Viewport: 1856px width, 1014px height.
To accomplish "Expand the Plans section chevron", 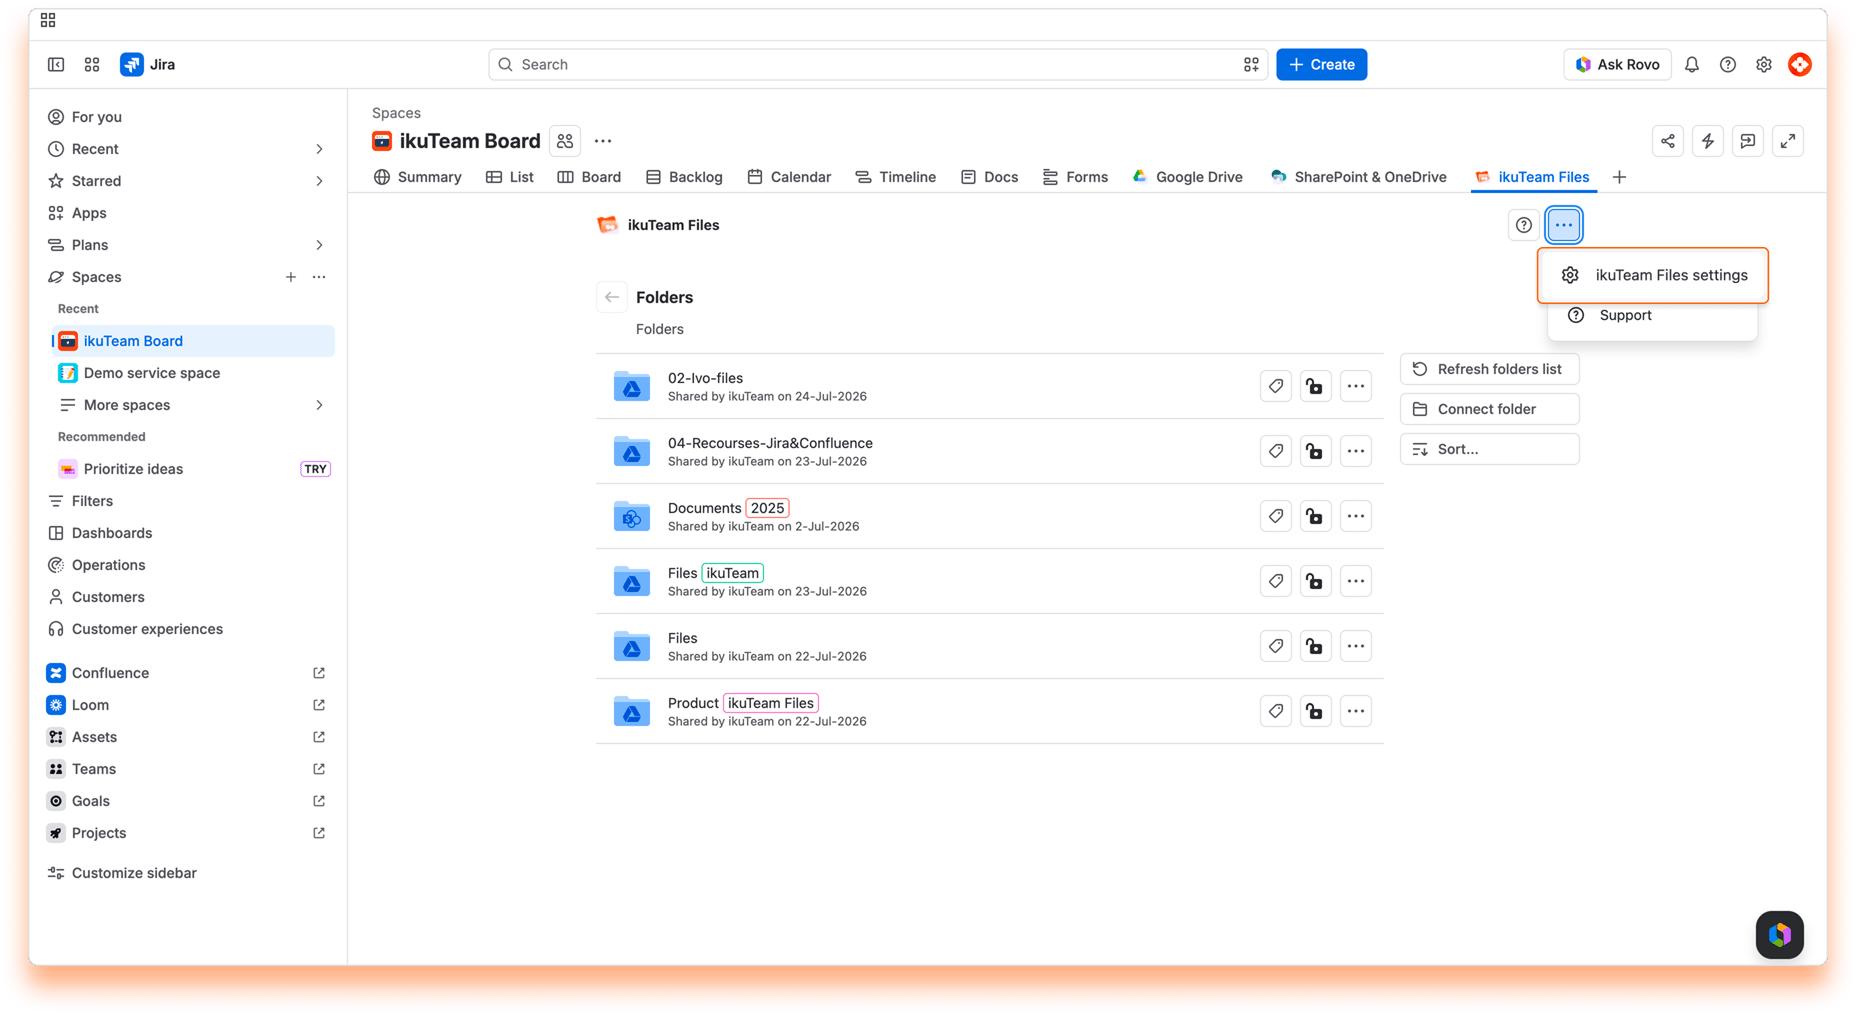I will pos(319,245).
